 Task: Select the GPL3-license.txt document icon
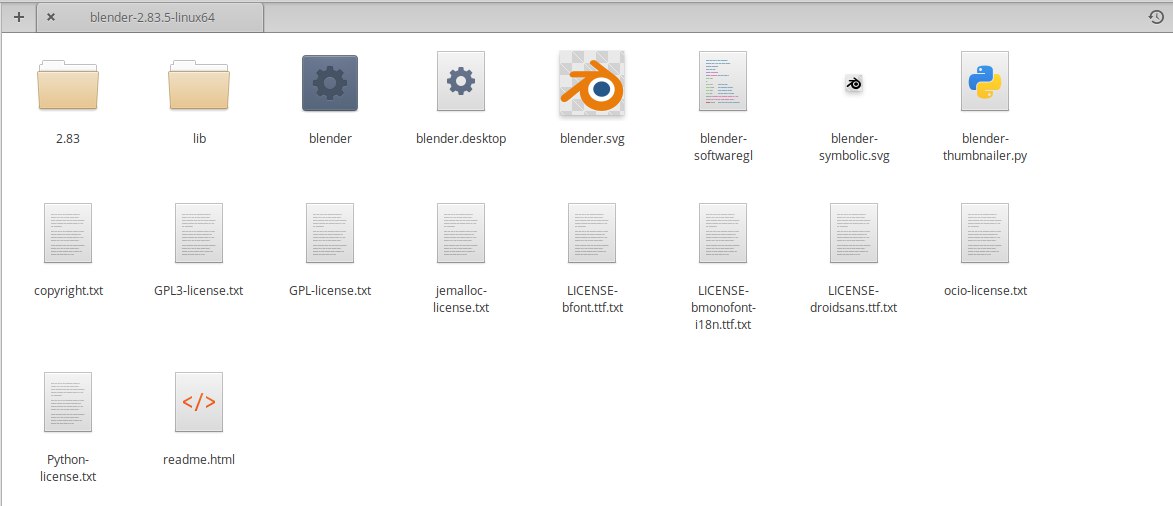click(x=199, y=233)
